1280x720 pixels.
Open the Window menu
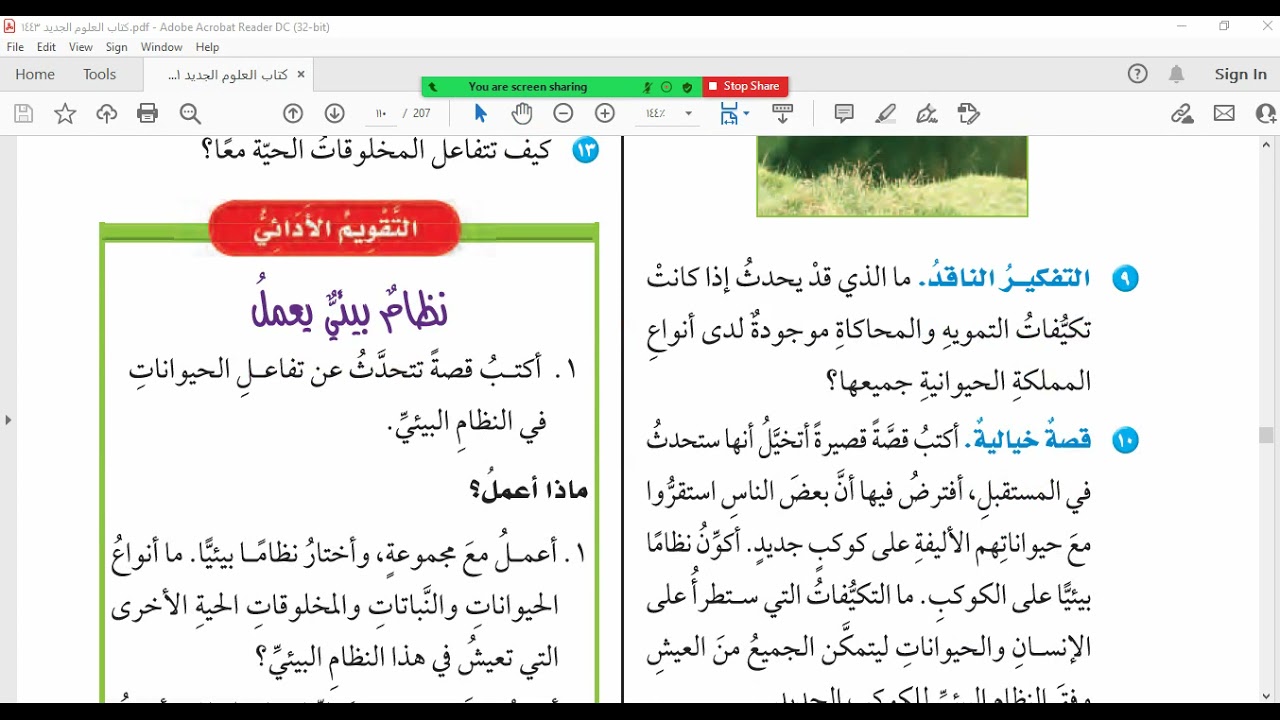tap(161, 47)
